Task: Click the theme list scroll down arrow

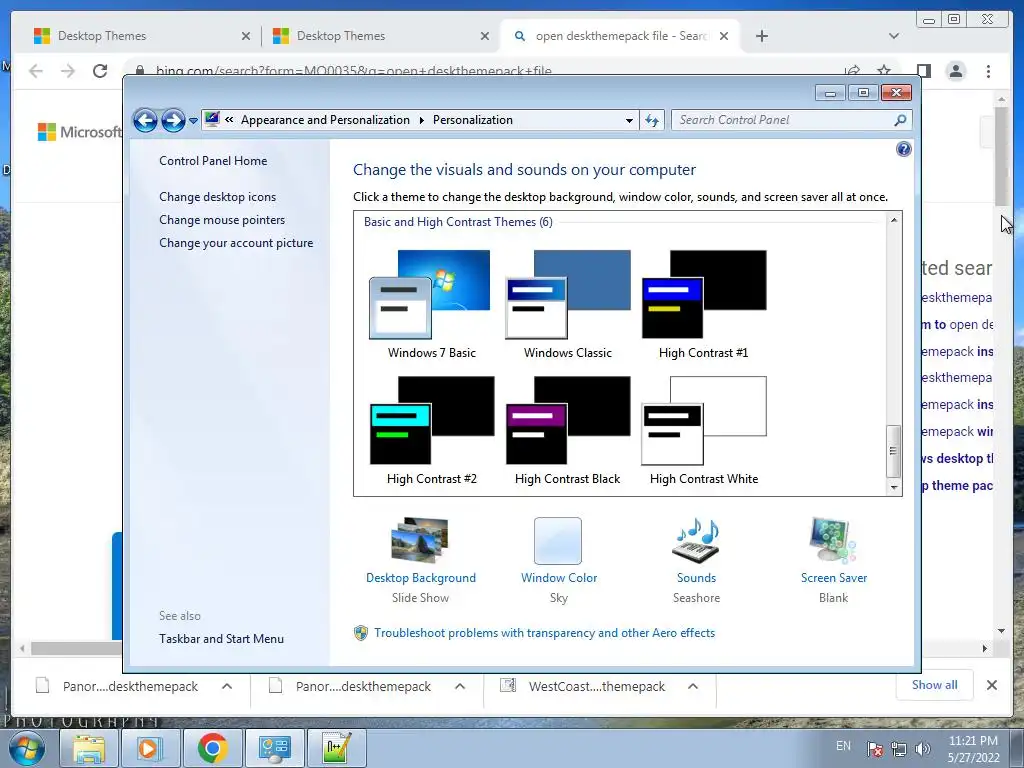Action: pos(893,487)
